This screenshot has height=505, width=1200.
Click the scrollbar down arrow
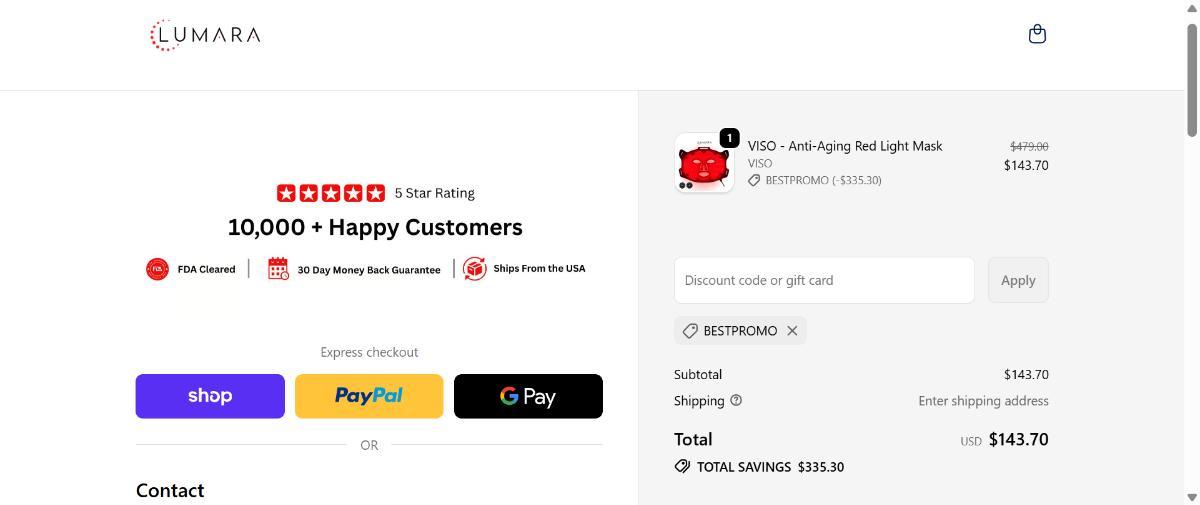pyautogui.click(x=1191, y=497)
